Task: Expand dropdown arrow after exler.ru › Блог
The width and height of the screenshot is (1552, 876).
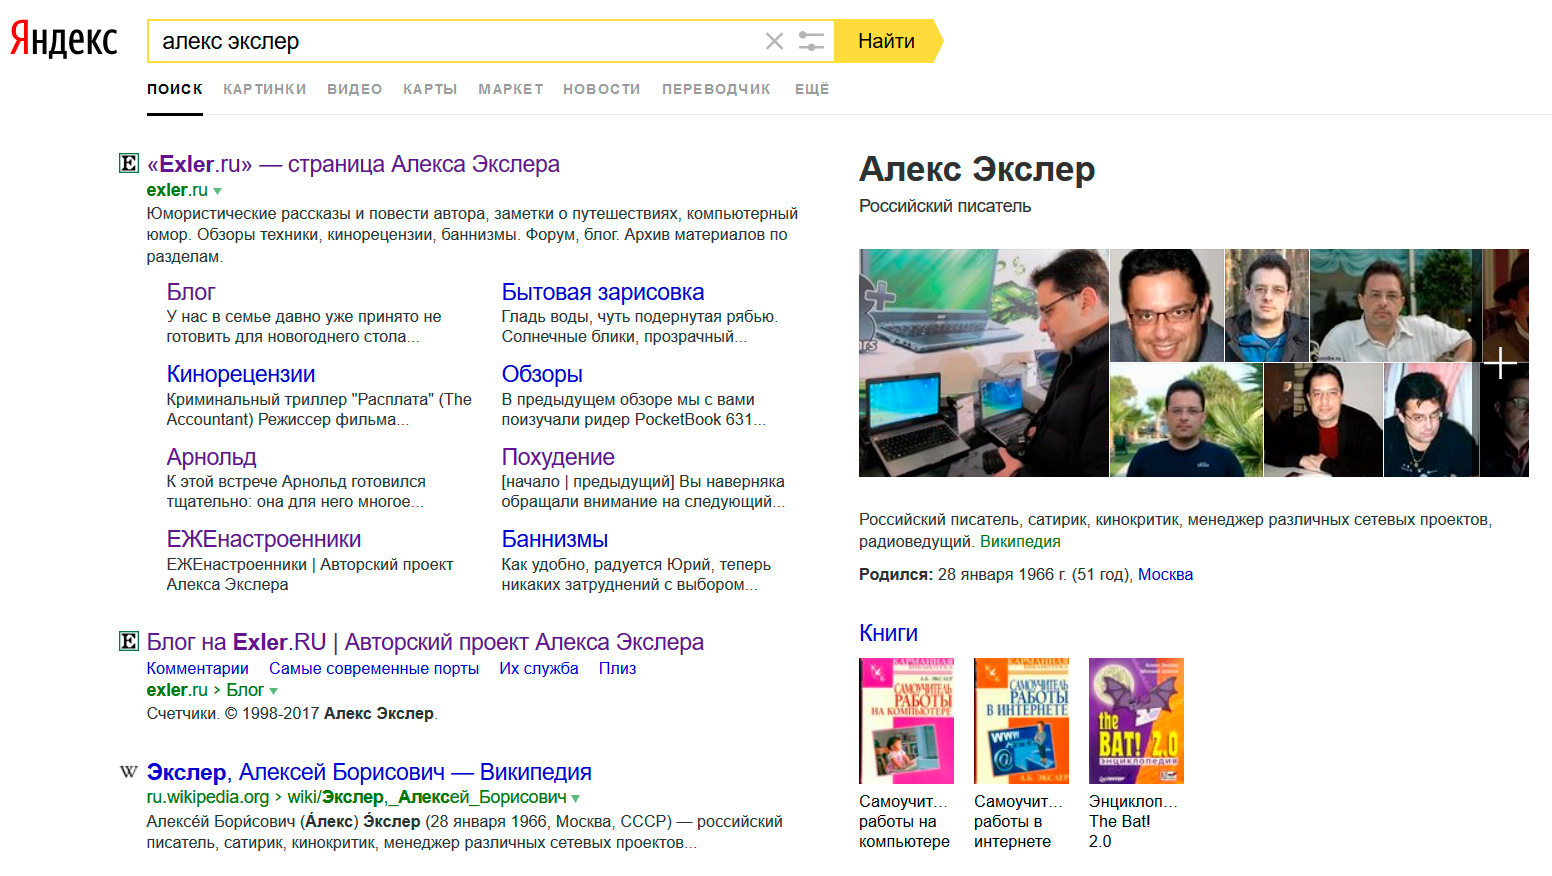Action: tap(274, 691)
